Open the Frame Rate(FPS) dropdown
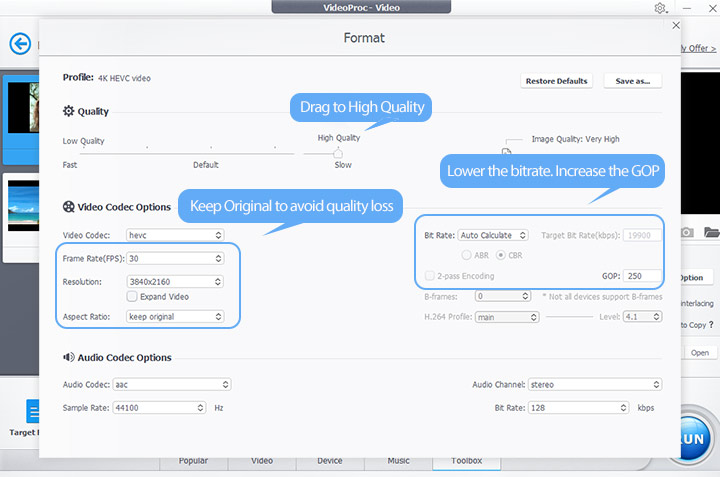 [x=175, y=258]
